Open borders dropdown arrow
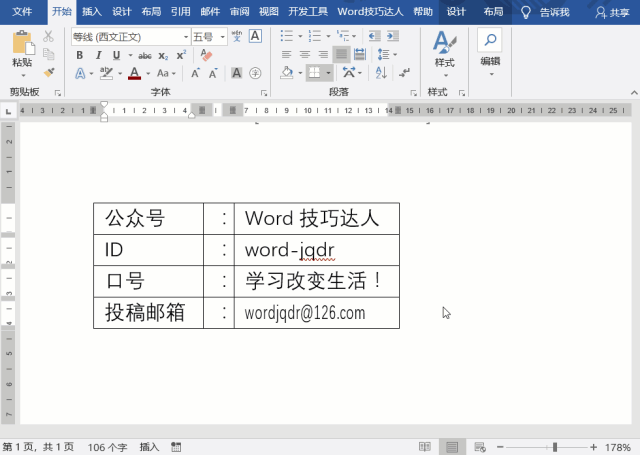 pos(328,73)
